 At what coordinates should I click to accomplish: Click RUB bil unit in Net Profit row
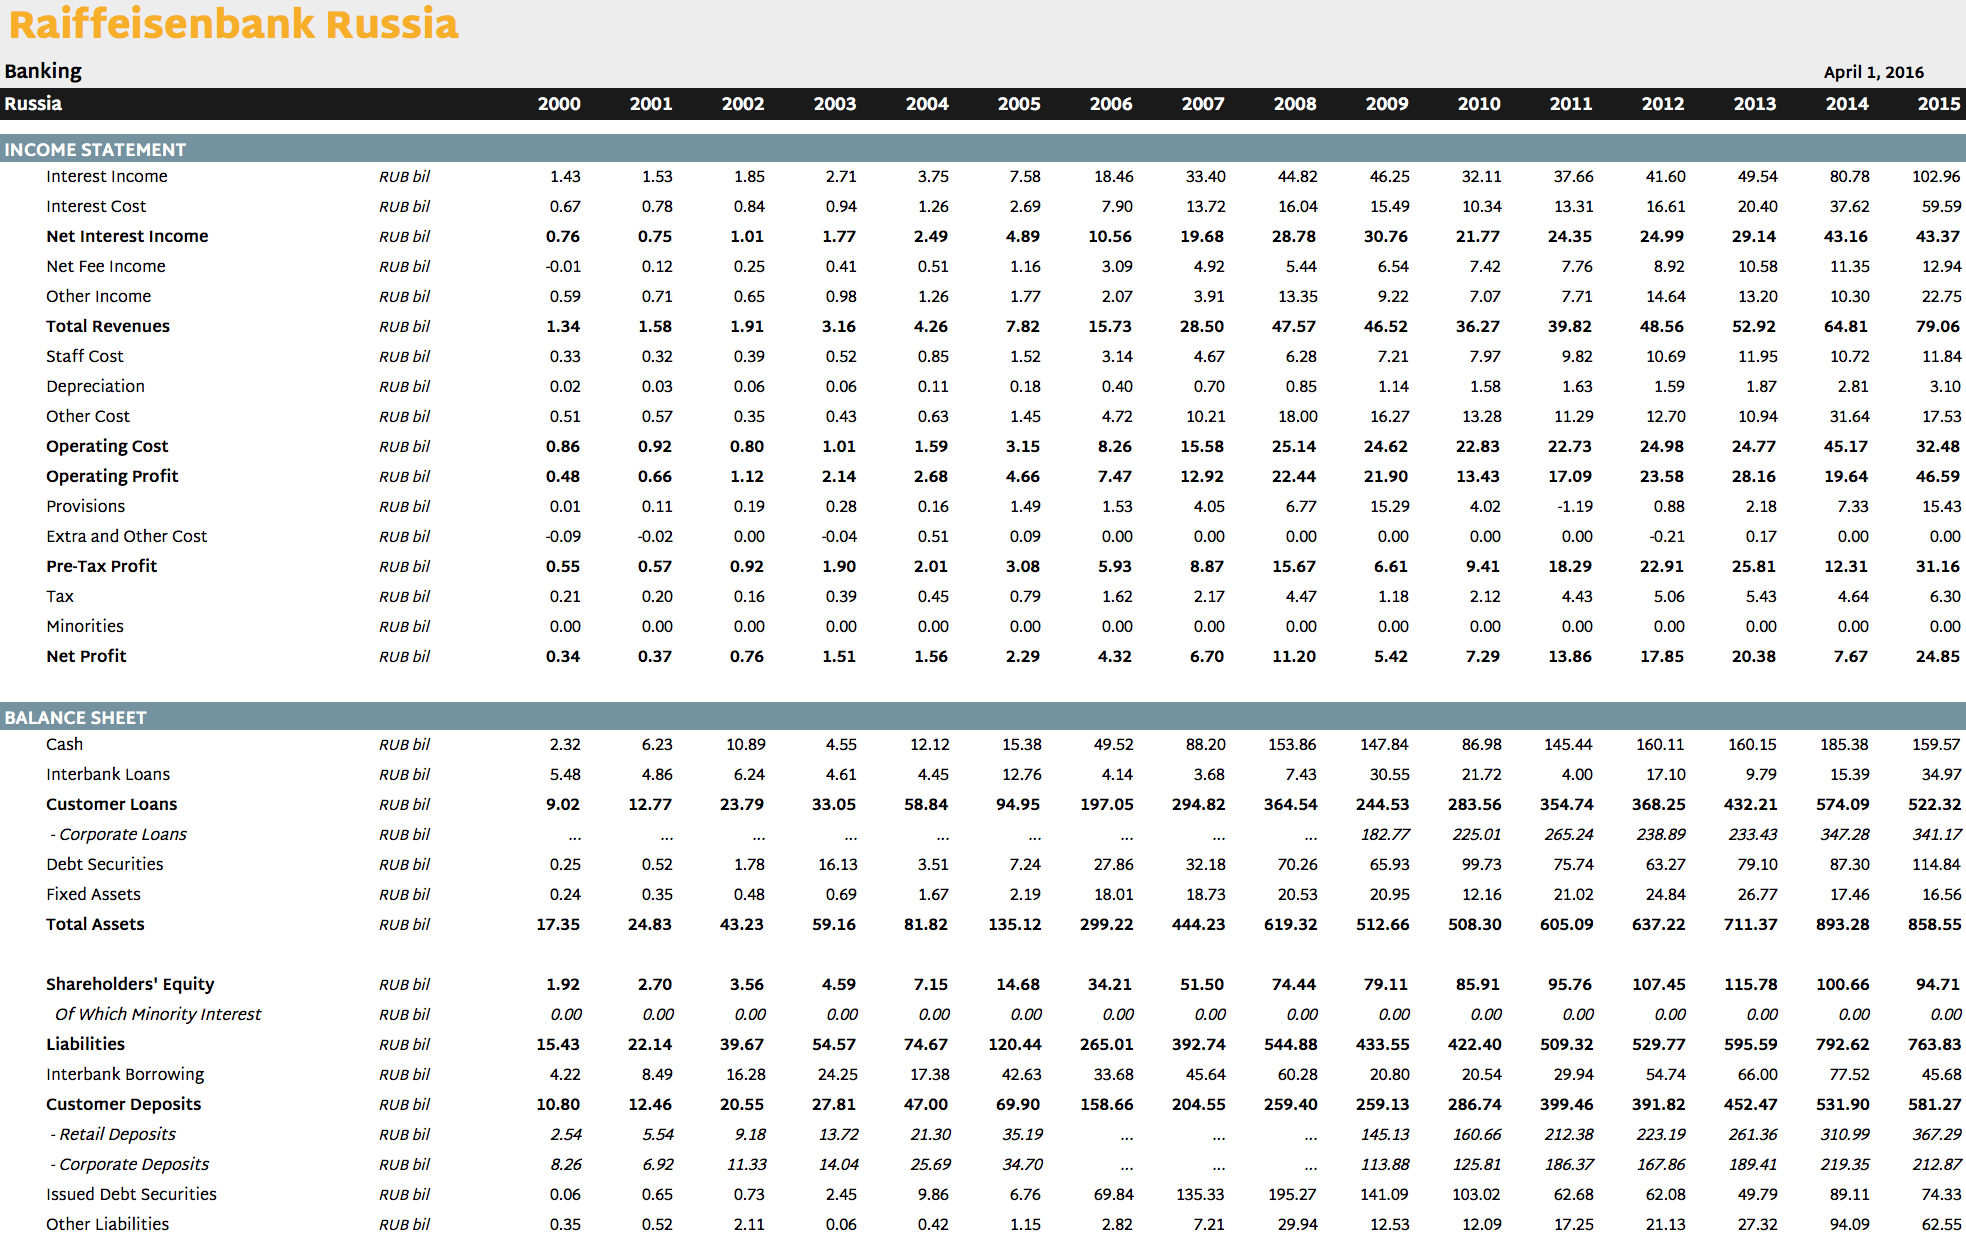coord(404,657)
